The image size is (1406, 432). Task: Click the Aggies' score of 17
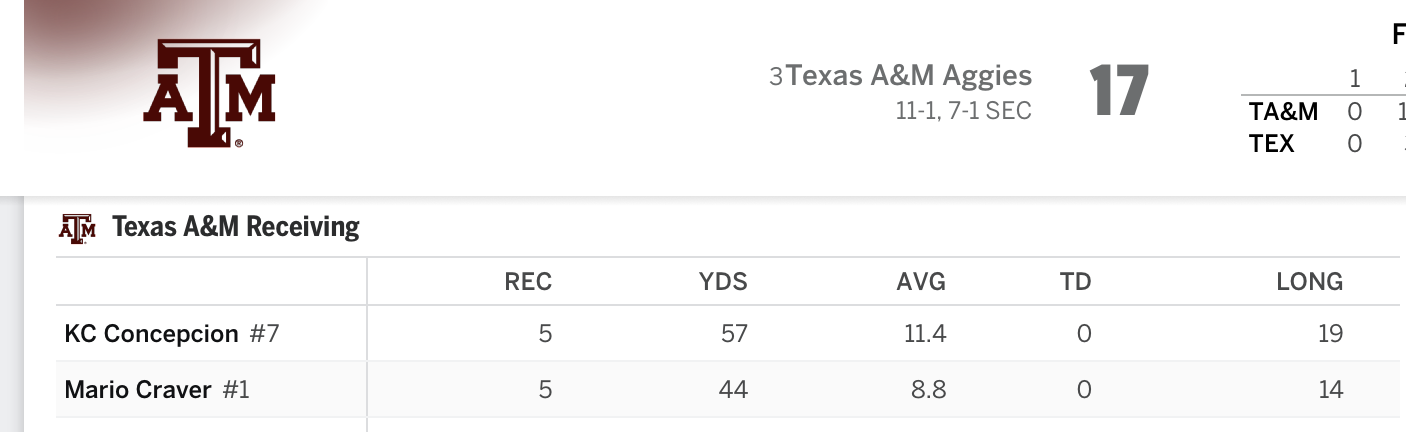click(1118, 91)
